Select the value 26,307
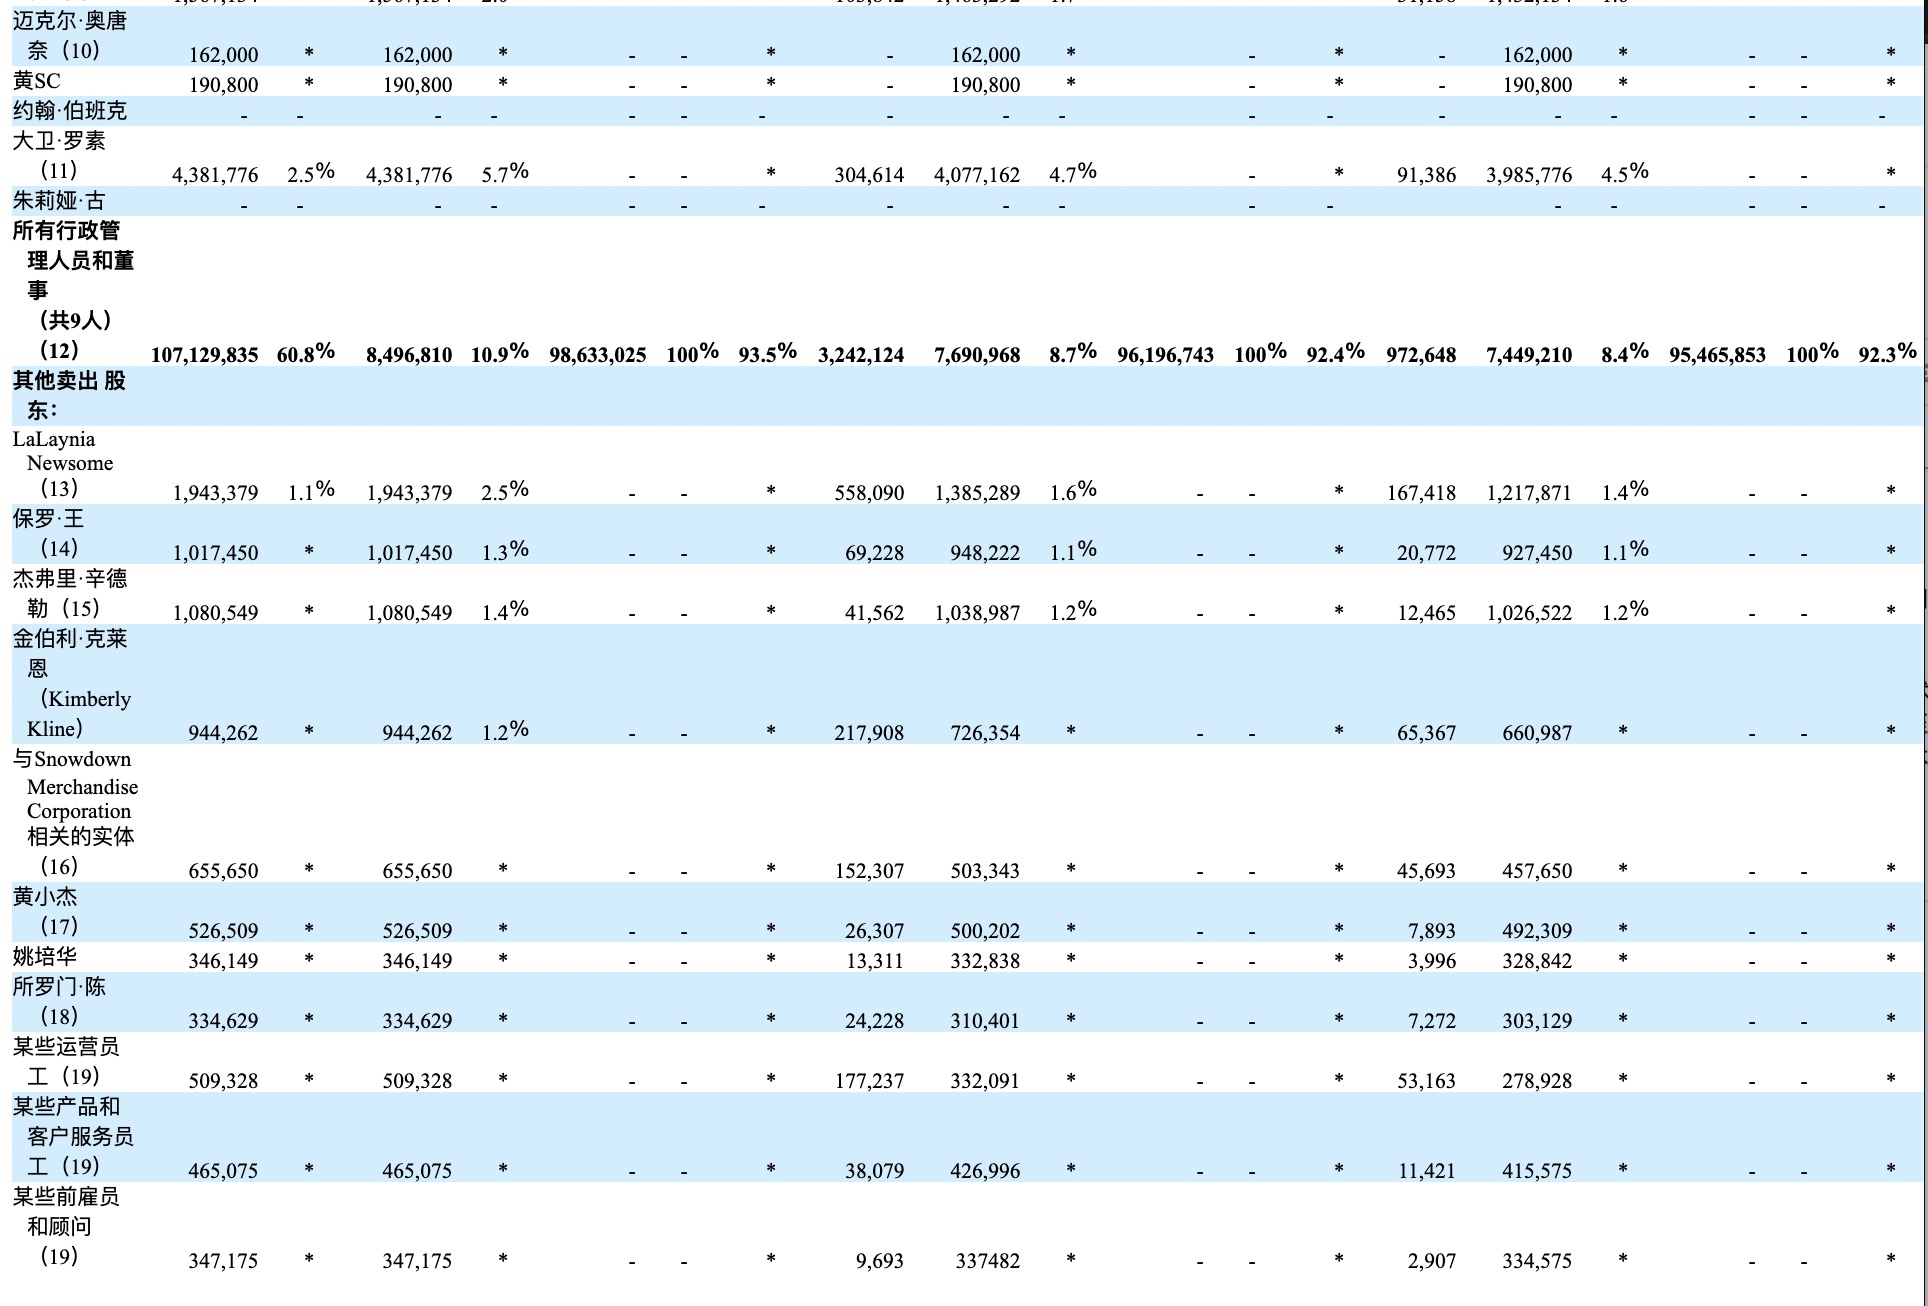1928x1306 pixels. click(x=874, y=931)
